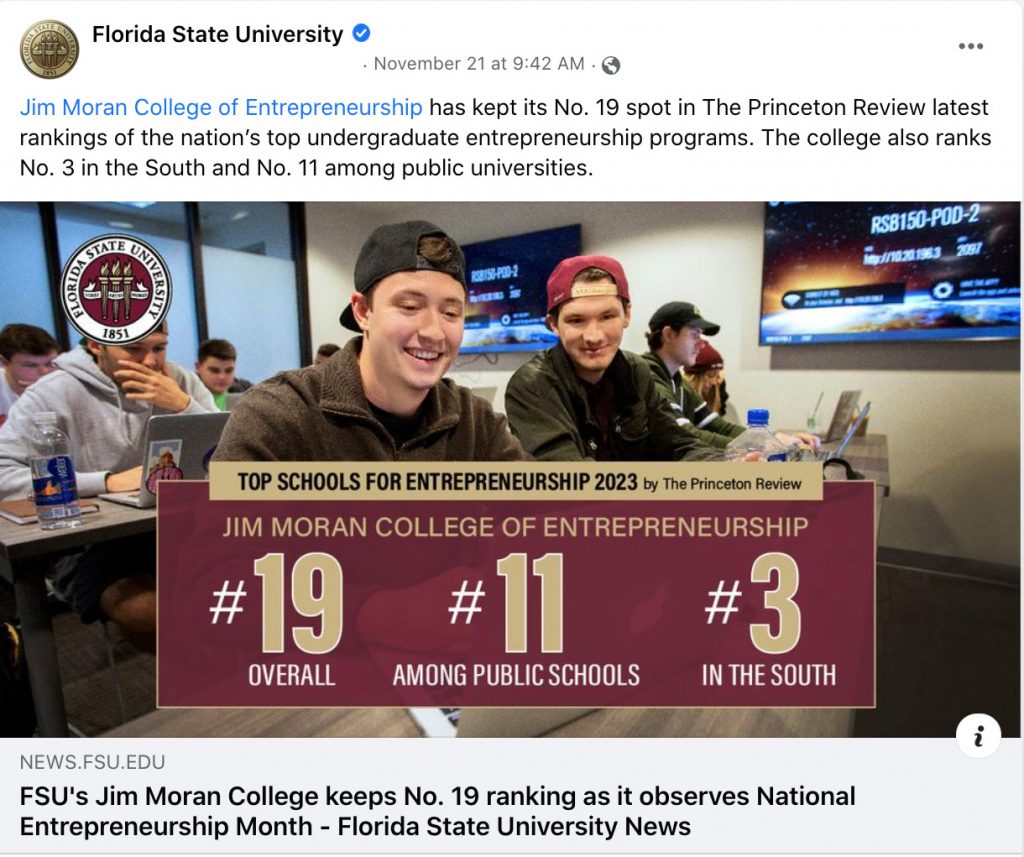The image size is (1024, 857).
Task: Click the Top Schools for Entrepreneurship 2023 banner
Action: click(x=516, y=482)
